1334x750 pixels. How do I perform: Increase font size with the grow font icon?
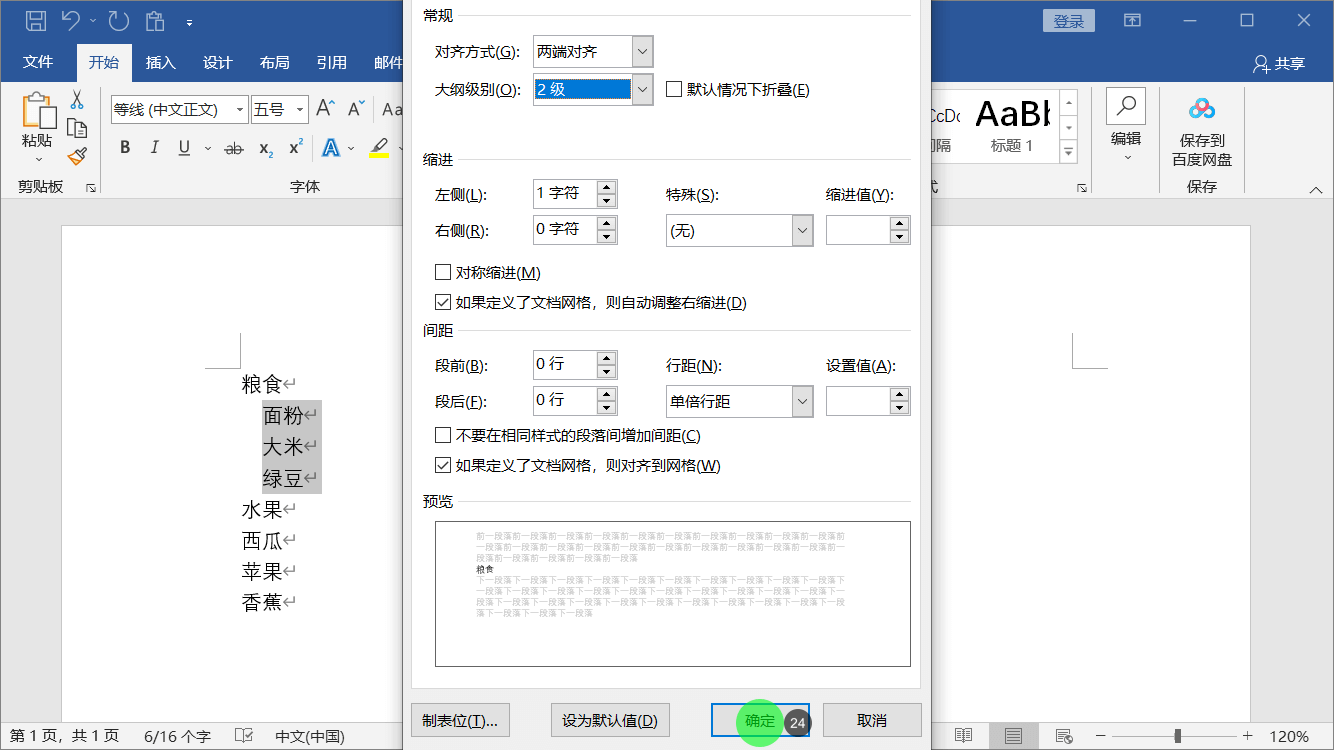(x=325, y=109)
